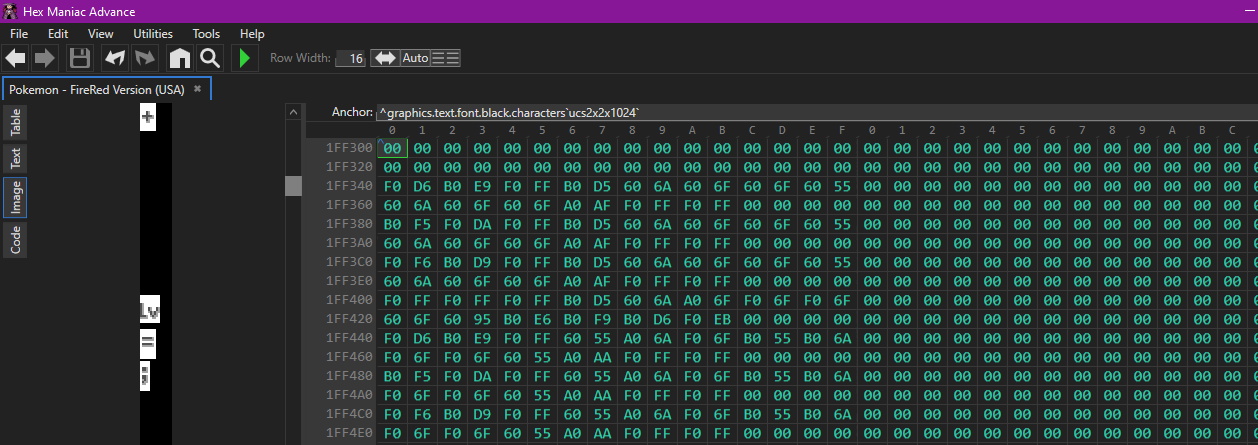Click the scroll-up arrow of hex scrollbar
This screenshot has width=1258, height=445.
[293, 113]
